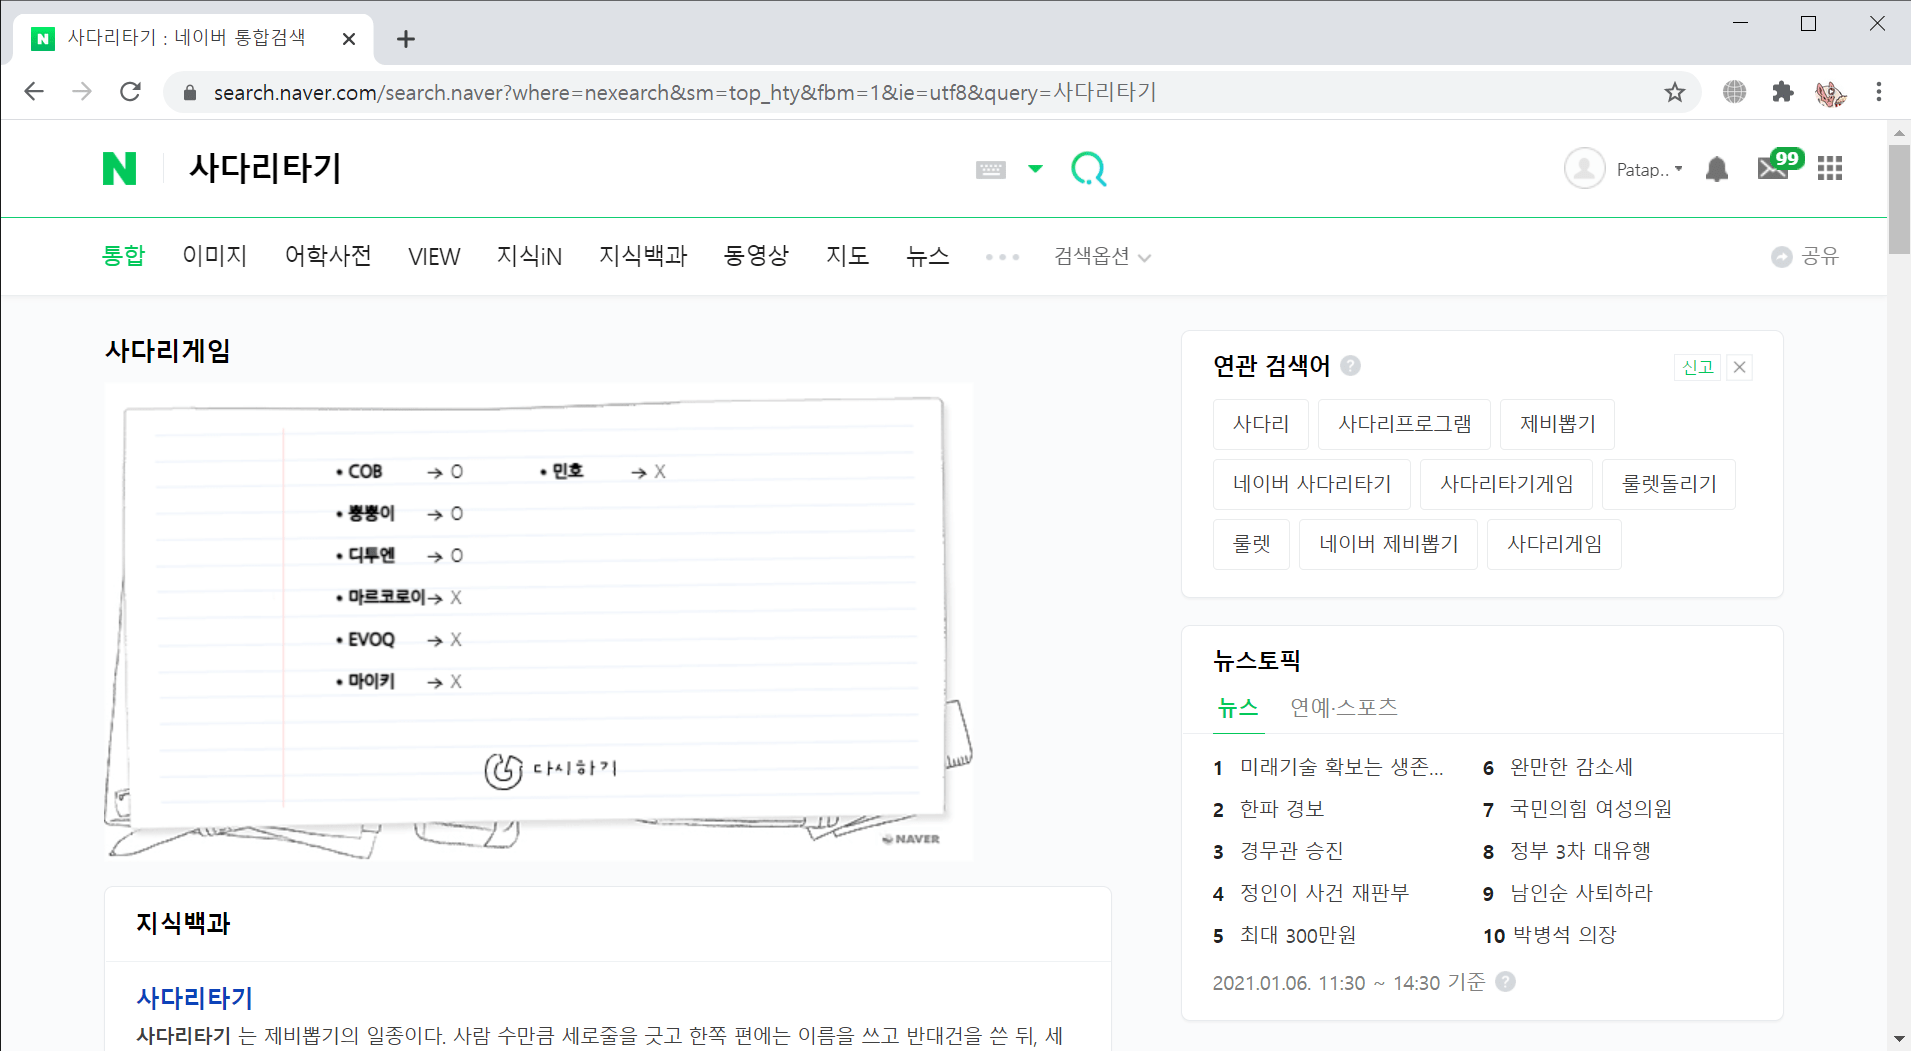The width and height of the screenshot is (1911, 1051).
Task: Show more tabs via three dots
Action: coord(1002,257)
